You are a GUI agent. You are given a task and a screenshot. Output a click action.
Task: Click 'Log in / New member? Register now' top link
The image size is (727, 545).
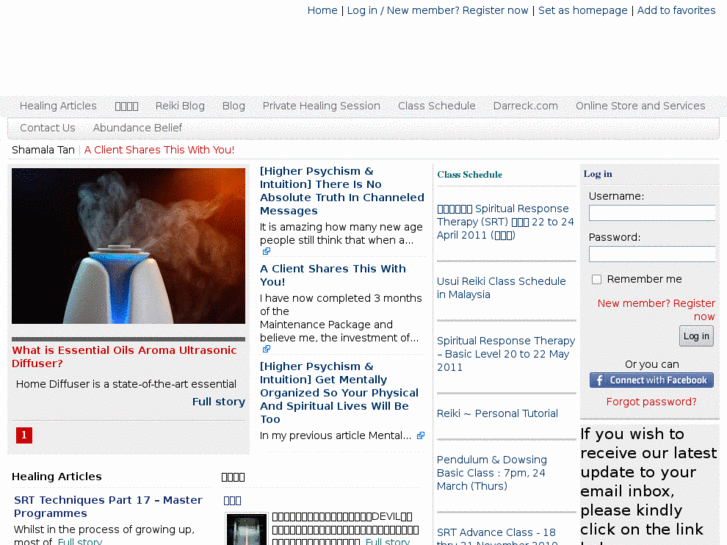[438, 10]
